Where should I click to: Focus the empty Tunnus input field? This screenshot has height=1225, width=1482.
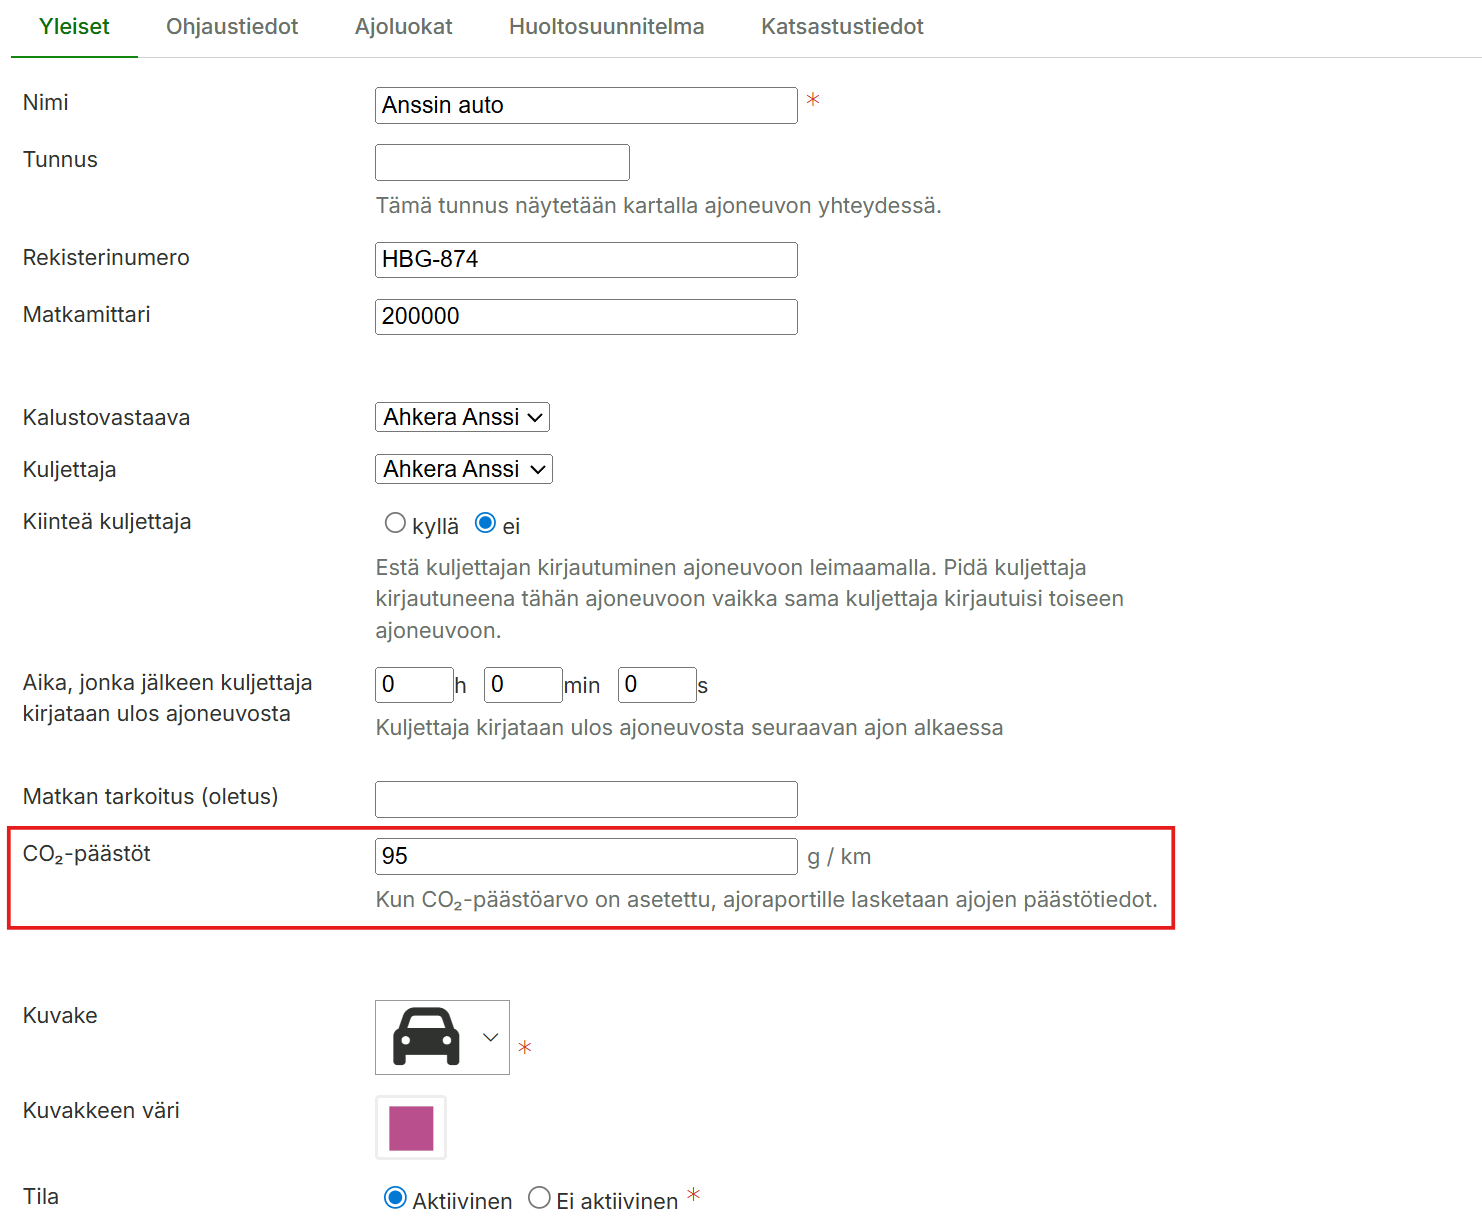coord(502,163)
